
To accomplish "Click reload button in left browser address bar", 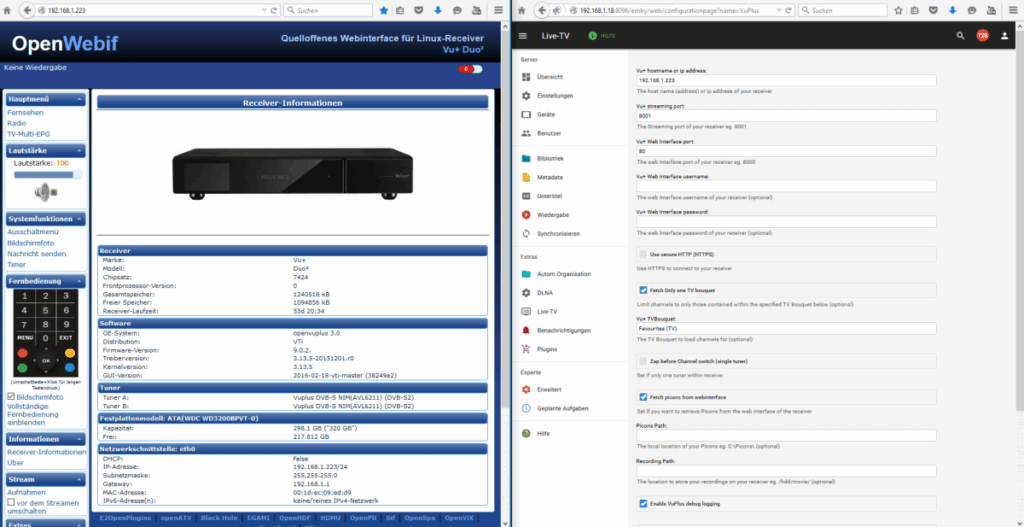I will pyautogui.click(x=274, y=11).
